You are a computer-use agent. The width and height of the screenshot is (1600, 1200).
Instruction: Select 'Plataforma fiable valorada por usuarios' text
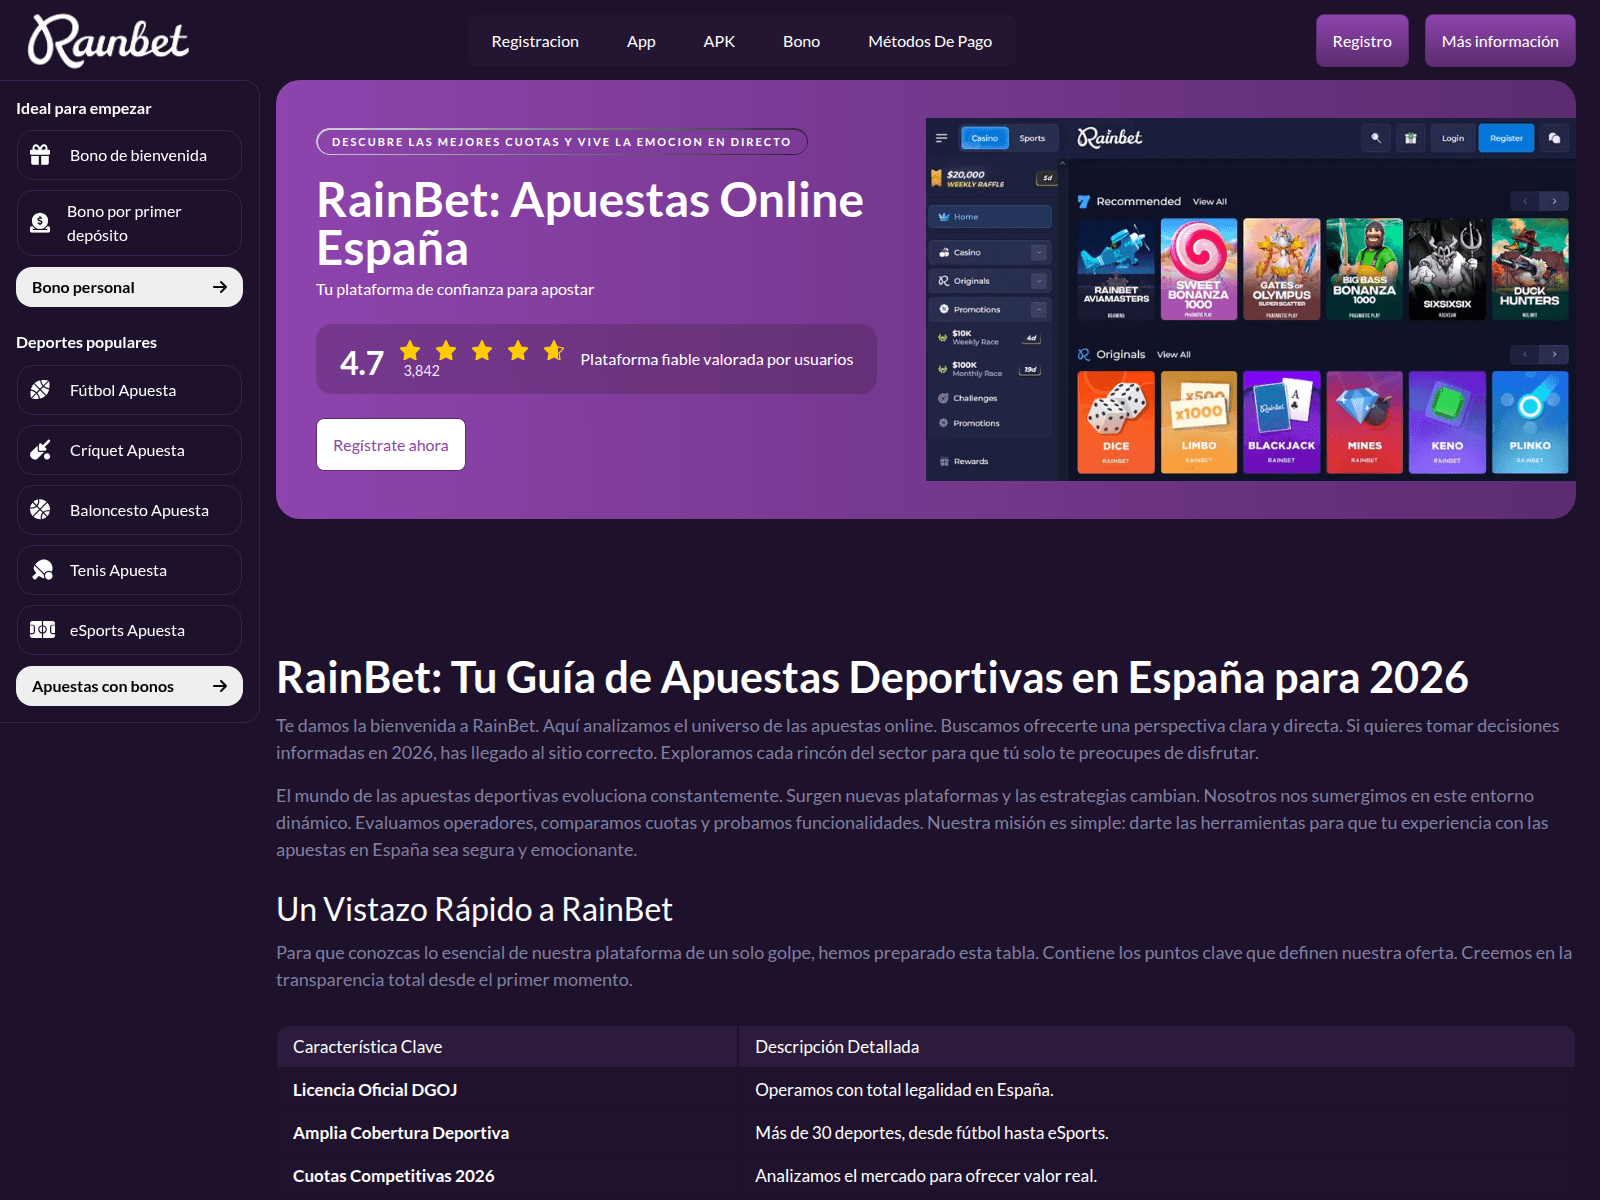[717, 360]
